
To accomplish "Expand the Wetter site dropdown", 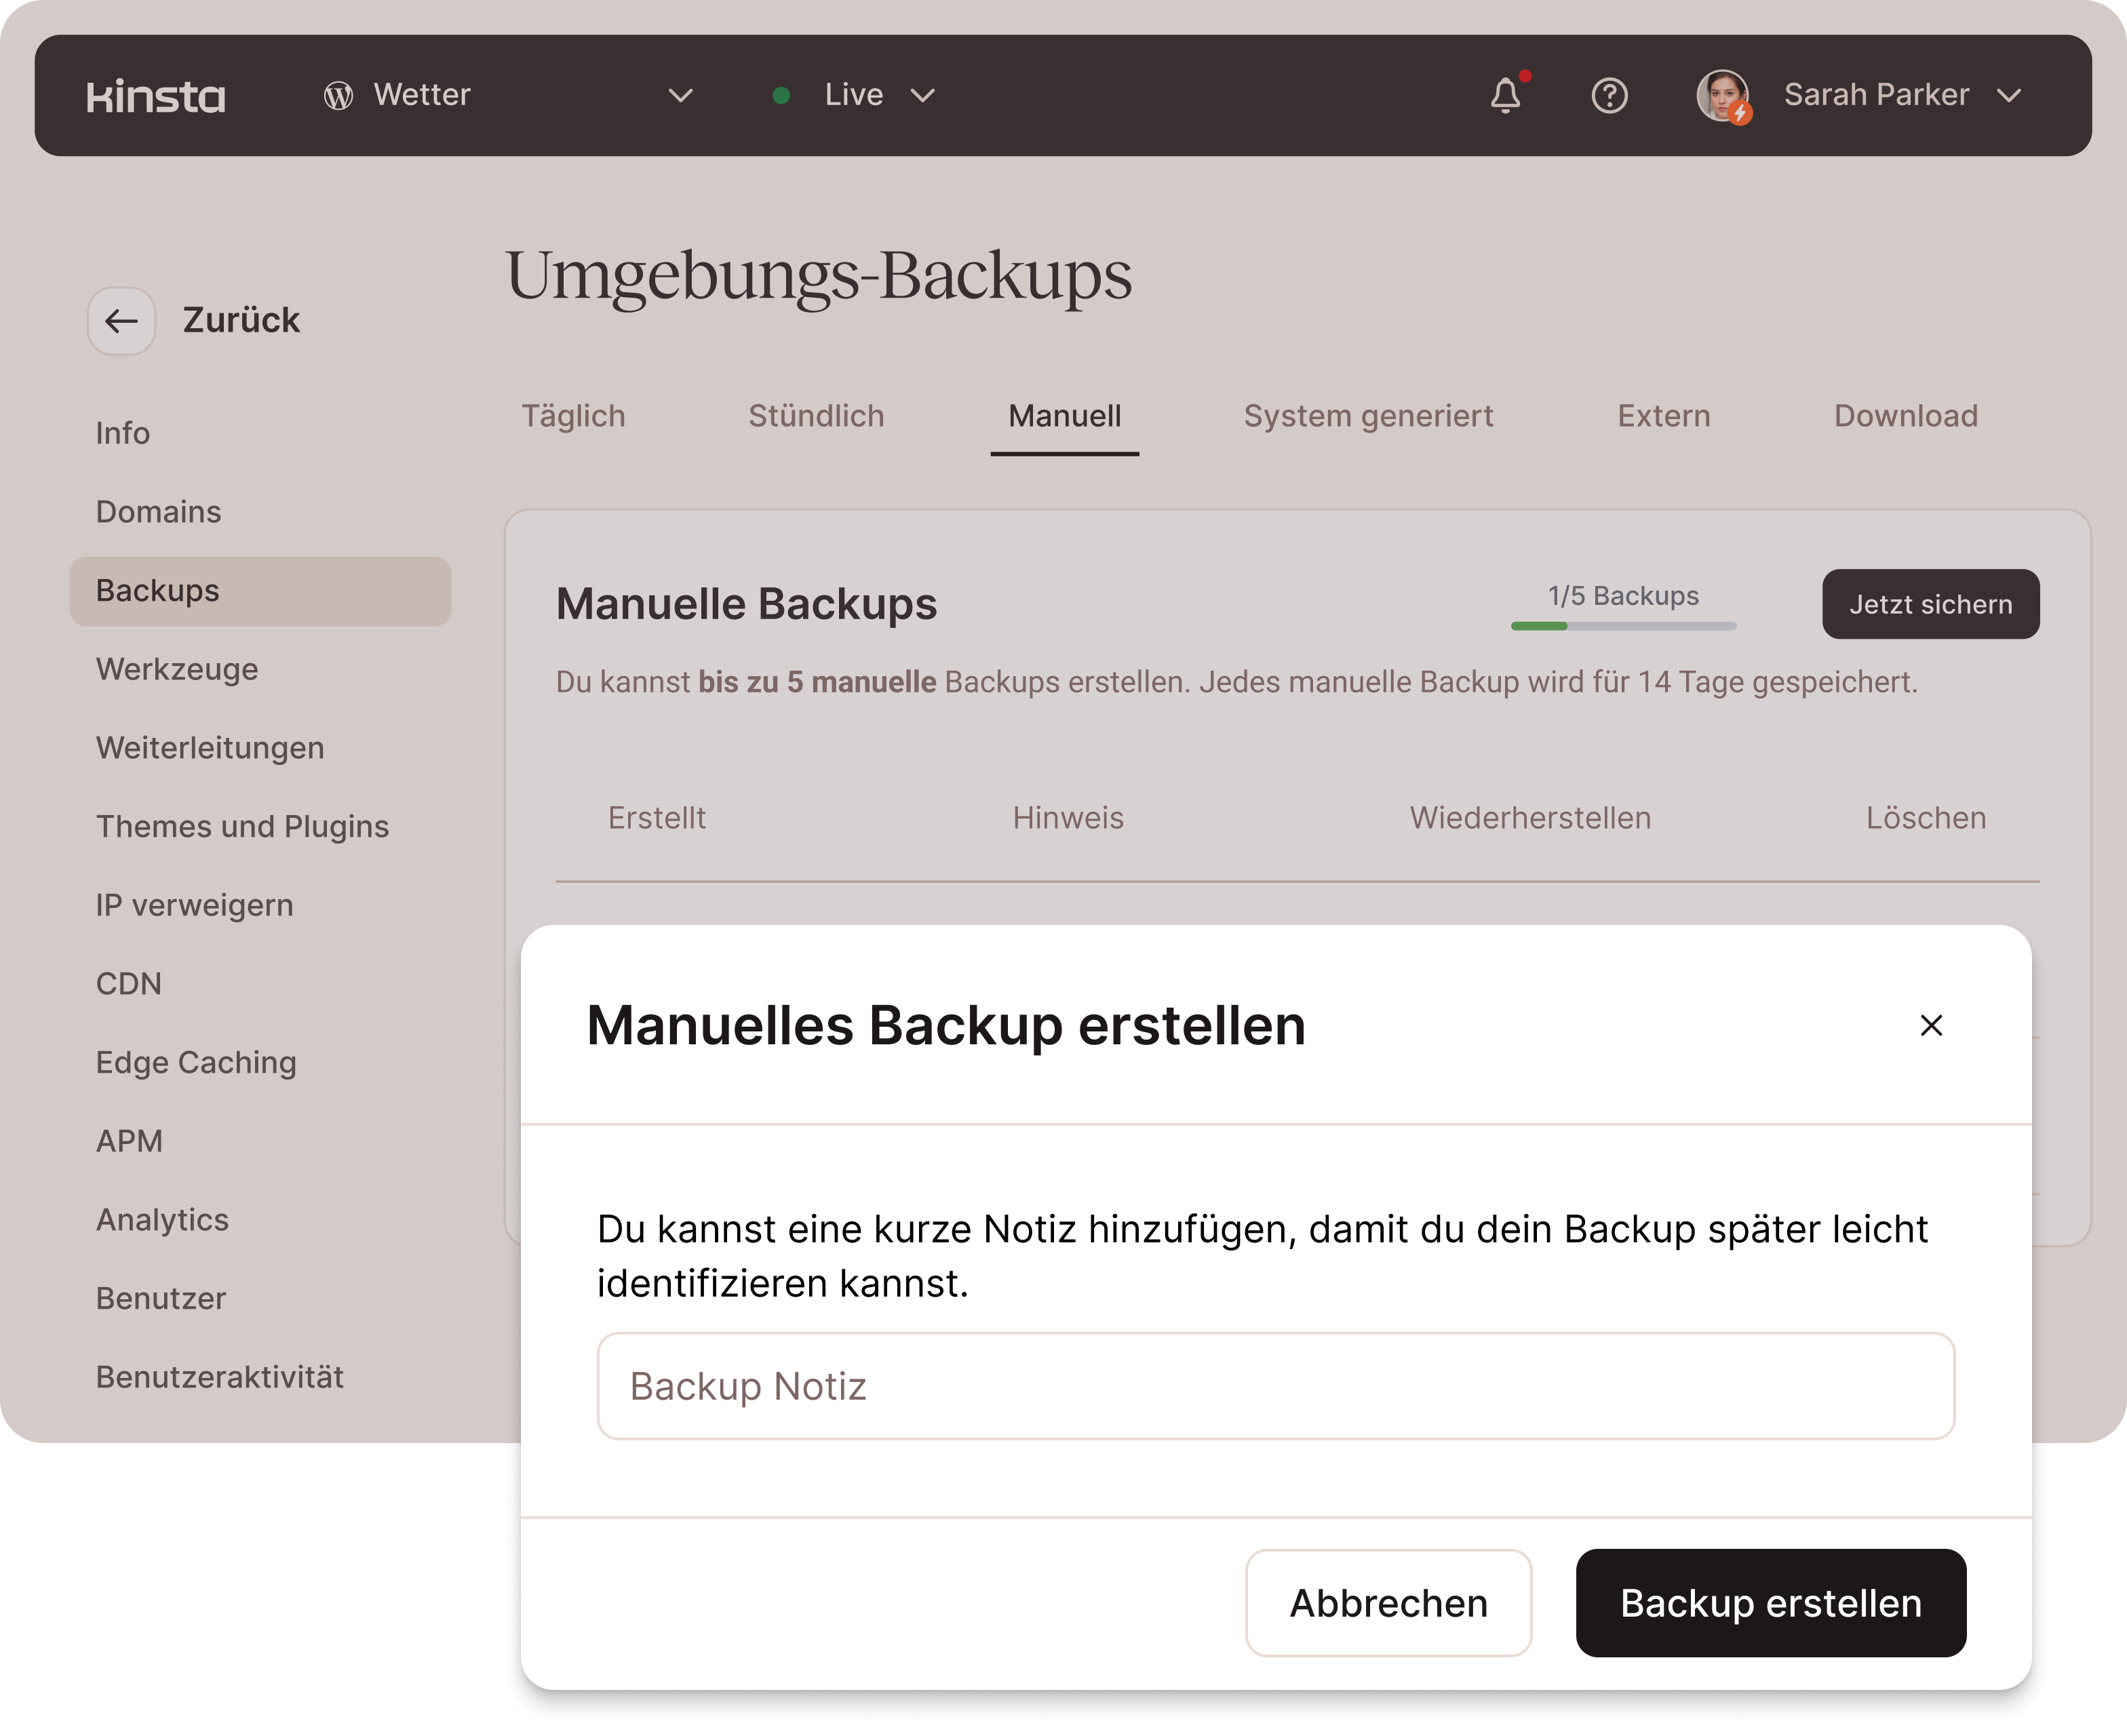I will point(680,96).
